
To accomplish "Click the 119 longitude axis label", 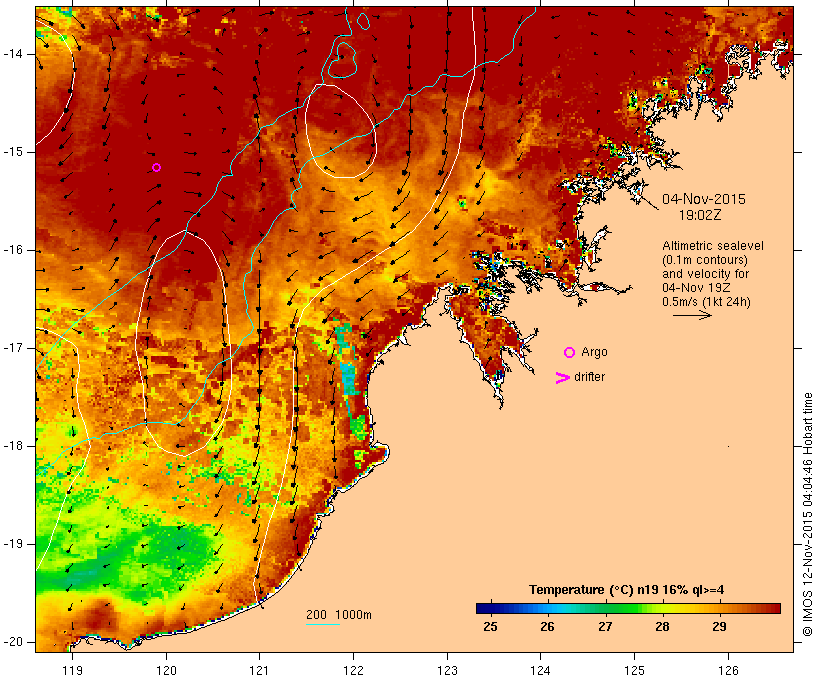I will point(72,670).
